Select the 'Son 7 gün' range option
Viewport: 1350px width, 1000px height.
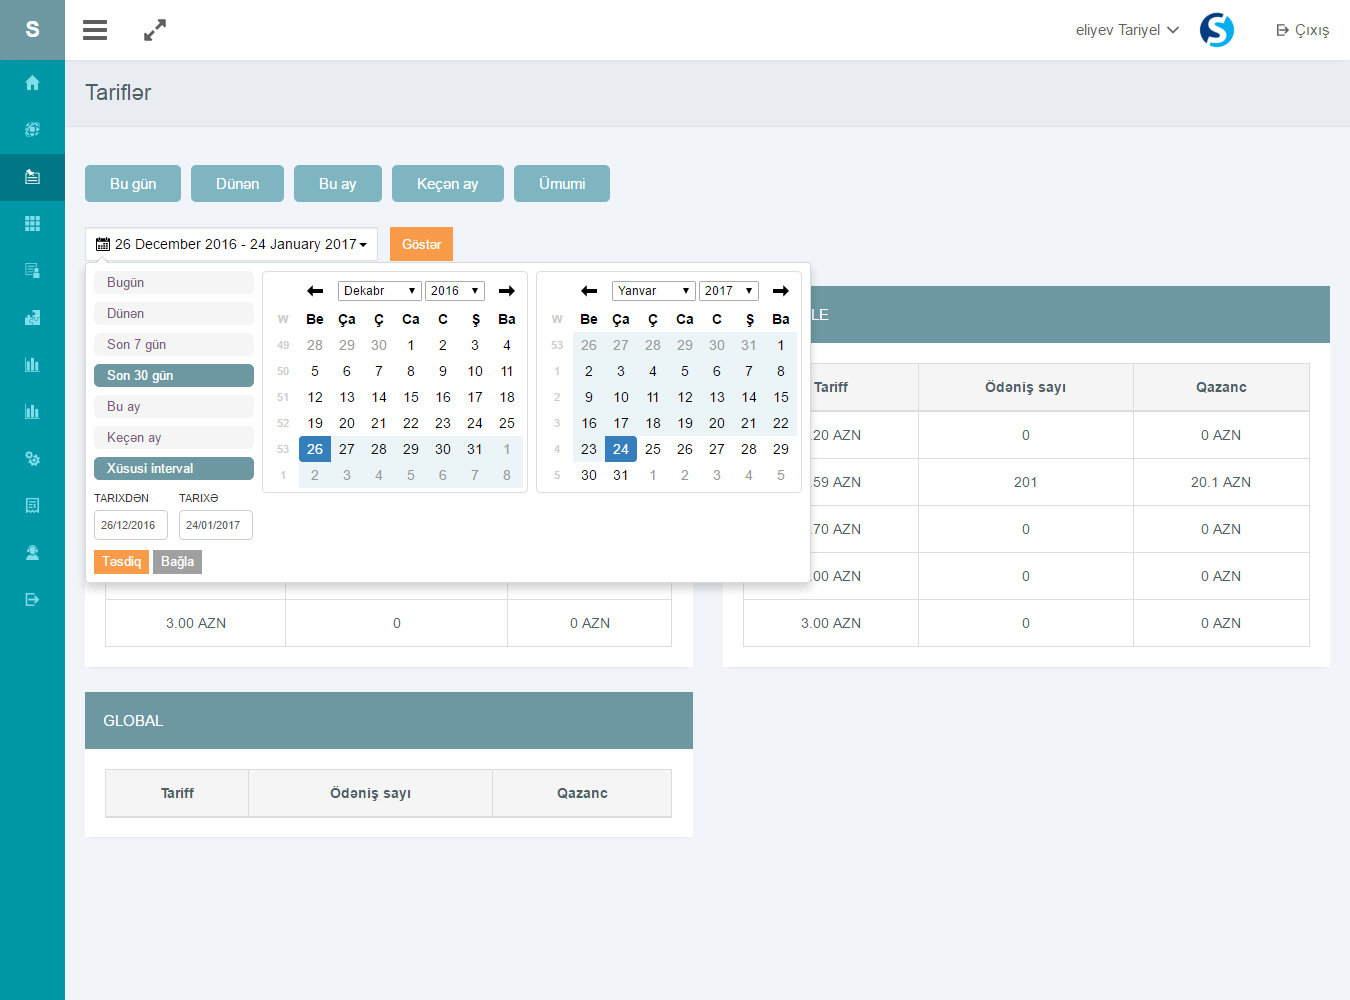coord(174,345)
